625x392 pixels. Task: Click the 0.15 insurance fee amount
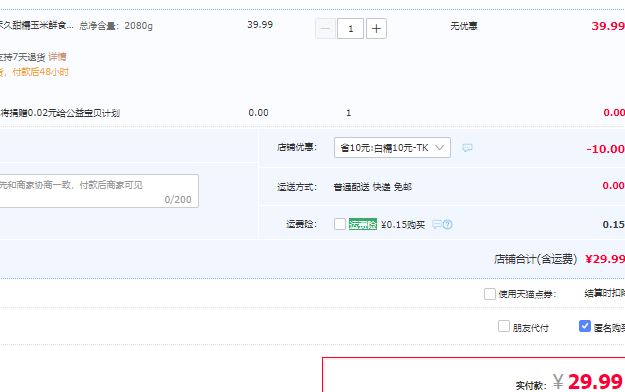tap(613, 225)
